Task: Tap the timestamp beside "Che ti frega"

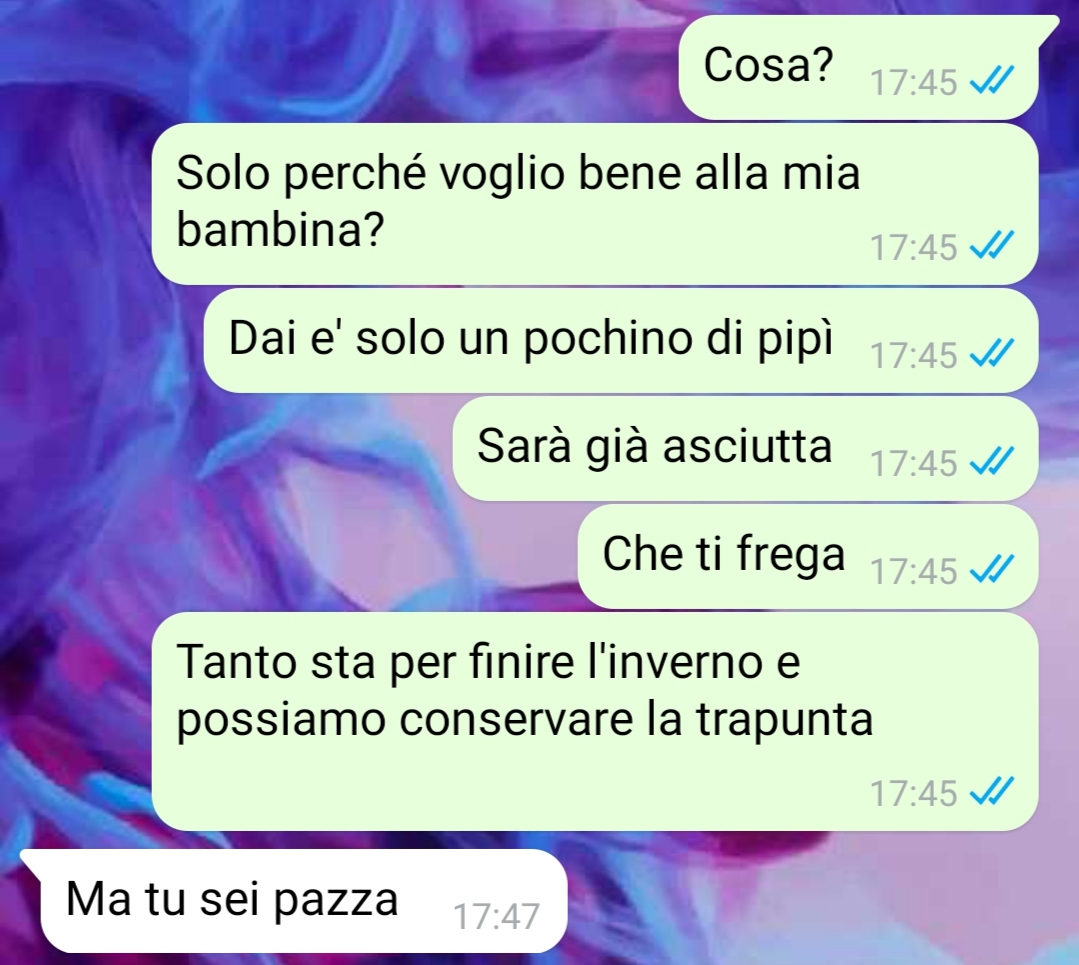Action: [x=914, y=571]
